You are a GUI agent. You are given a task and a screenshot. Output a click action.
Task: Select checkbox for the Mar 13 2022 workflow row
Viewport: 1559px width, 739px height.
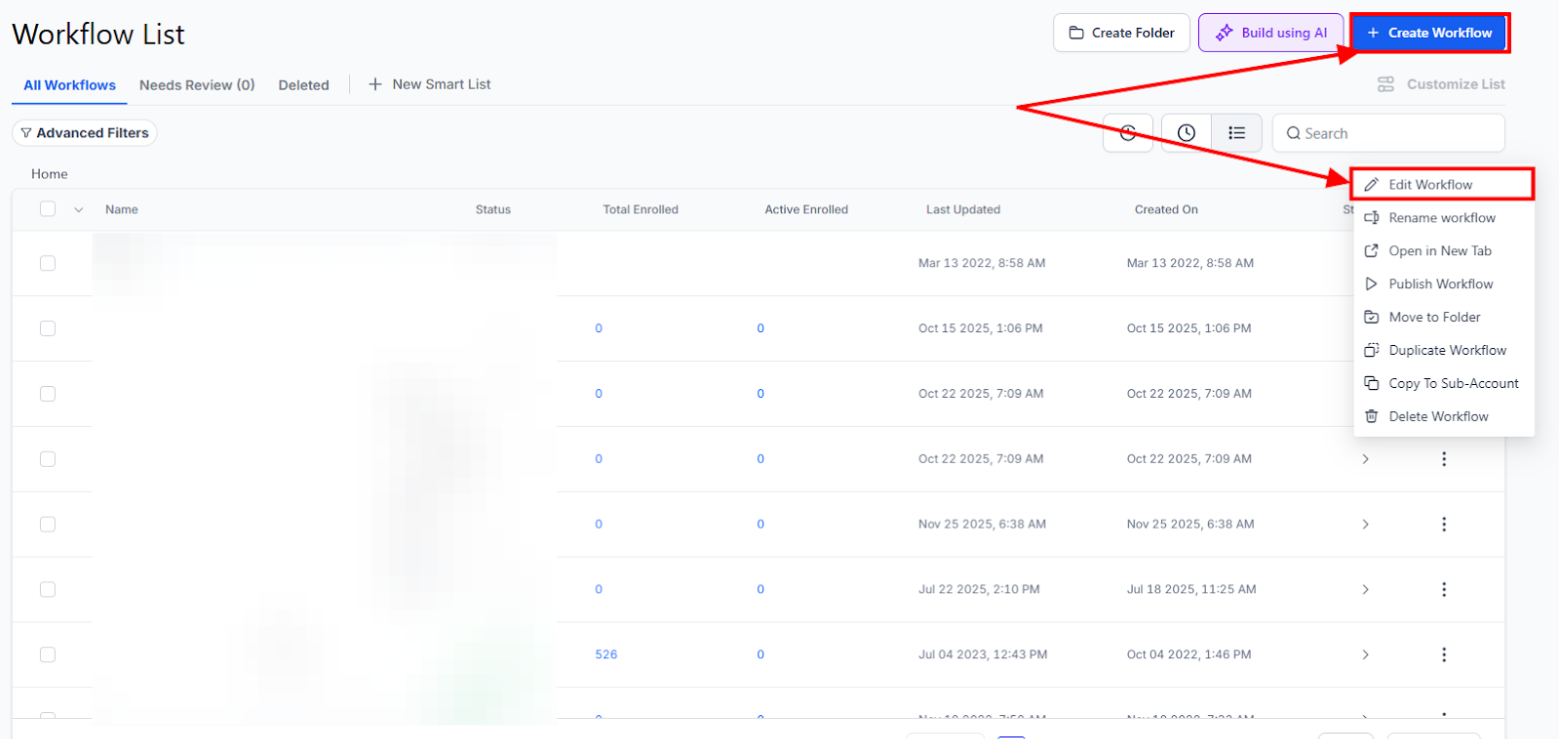[48, 263]
